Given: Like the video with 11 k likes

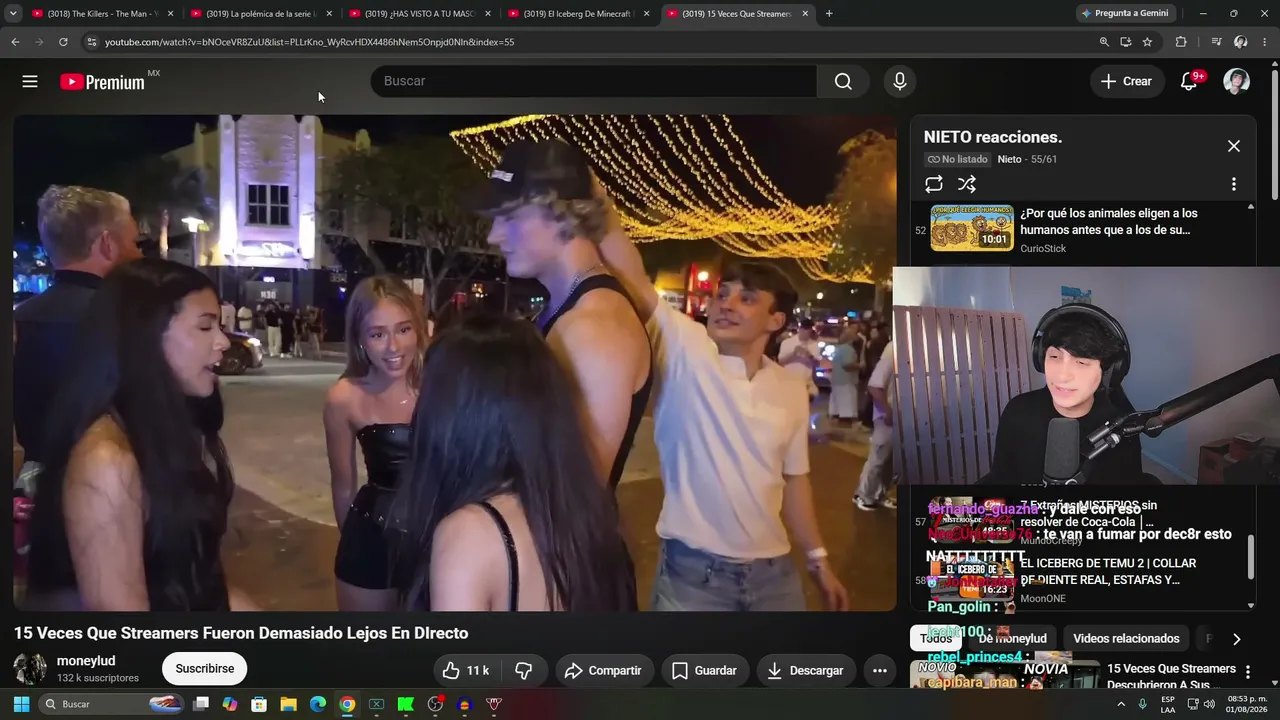Looking at the screenshot, I should pyautogui.click(x=466, y=670).
